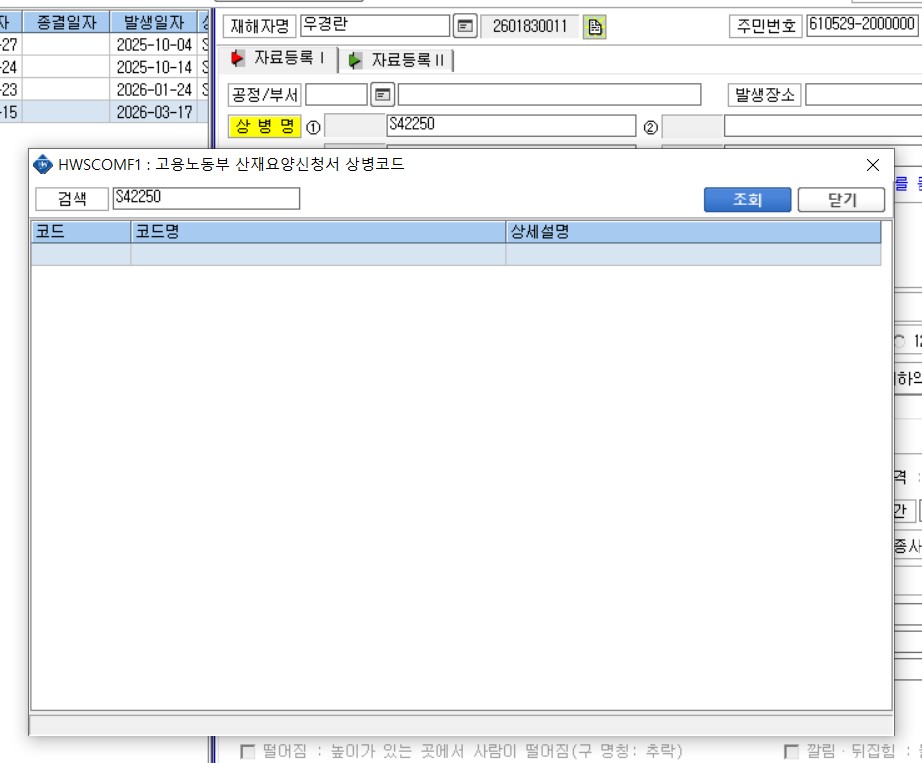
Task: Click the 닫기 button
Action: click(841, 200)
